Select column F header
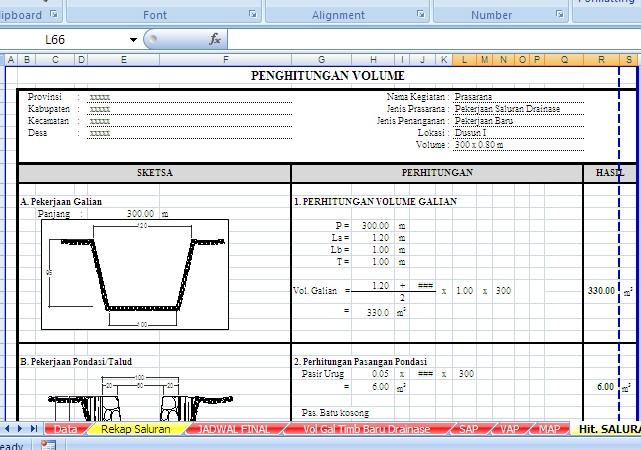 pos(225,60)
